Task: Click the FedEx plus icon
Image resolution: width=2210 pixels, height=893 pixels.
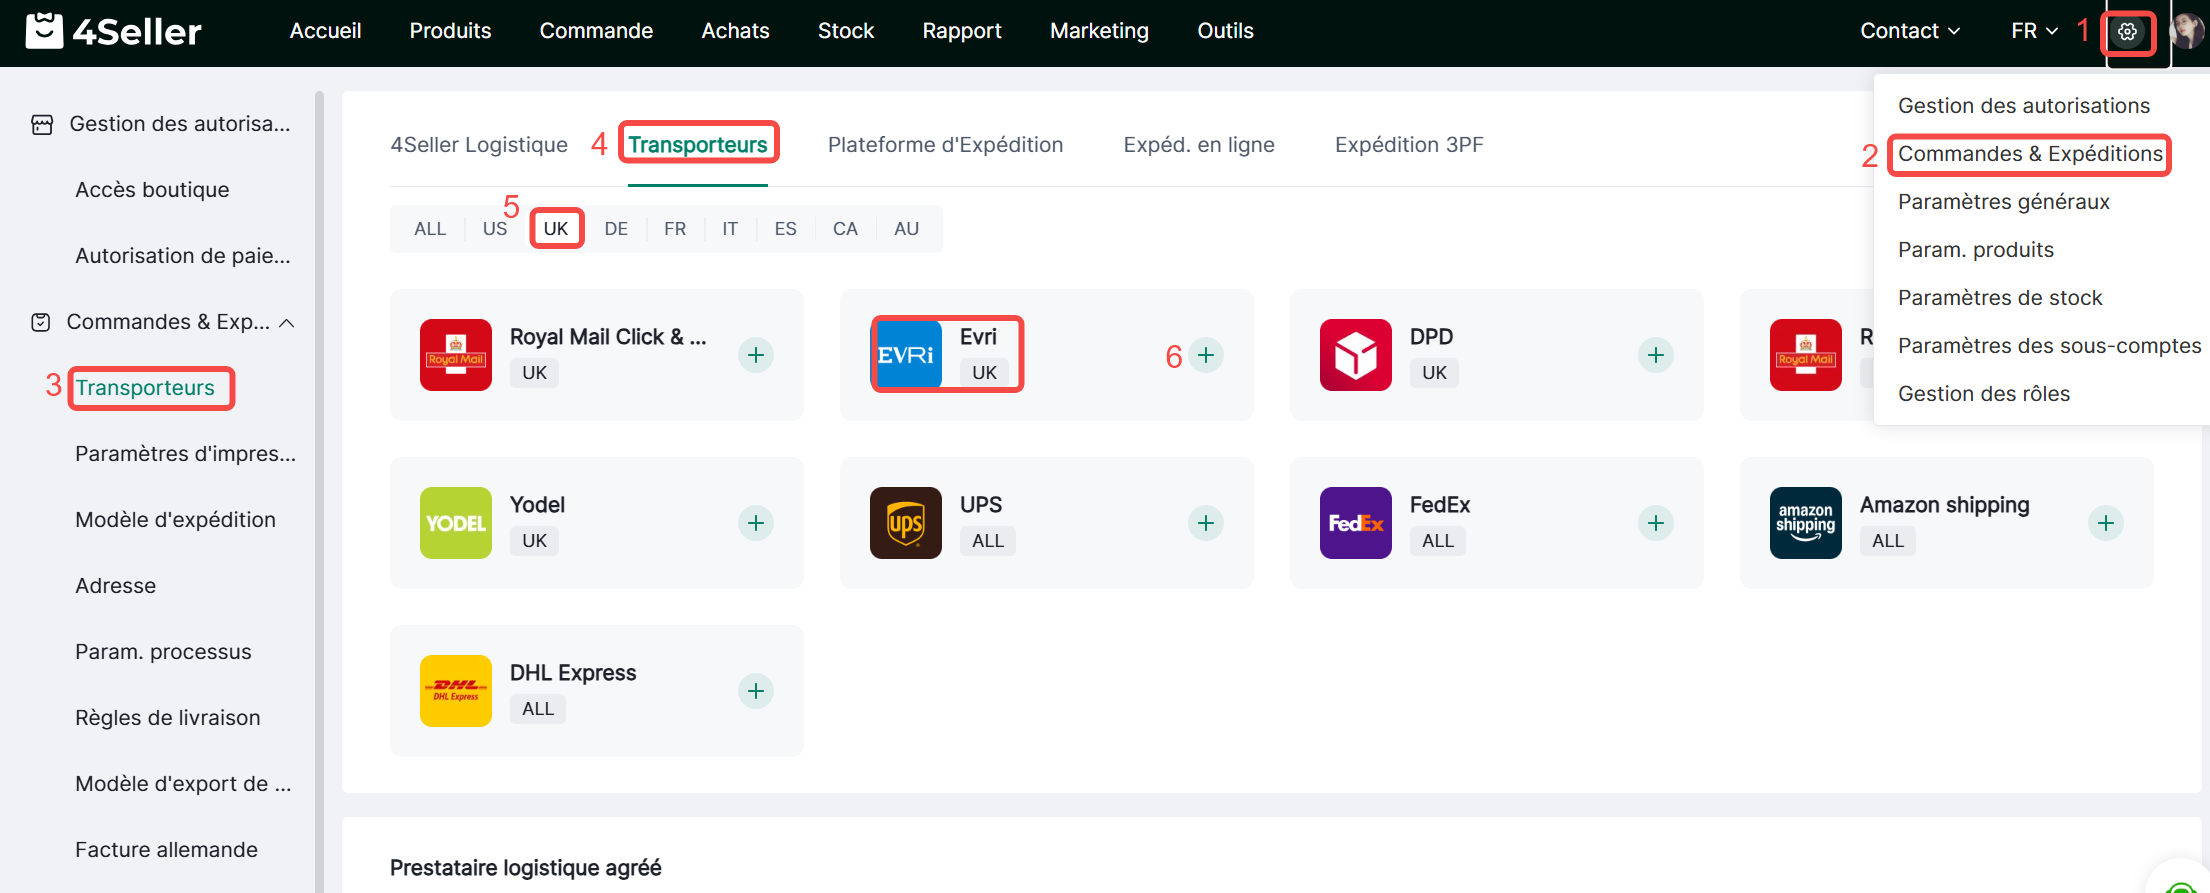Action: point(1656,523)
